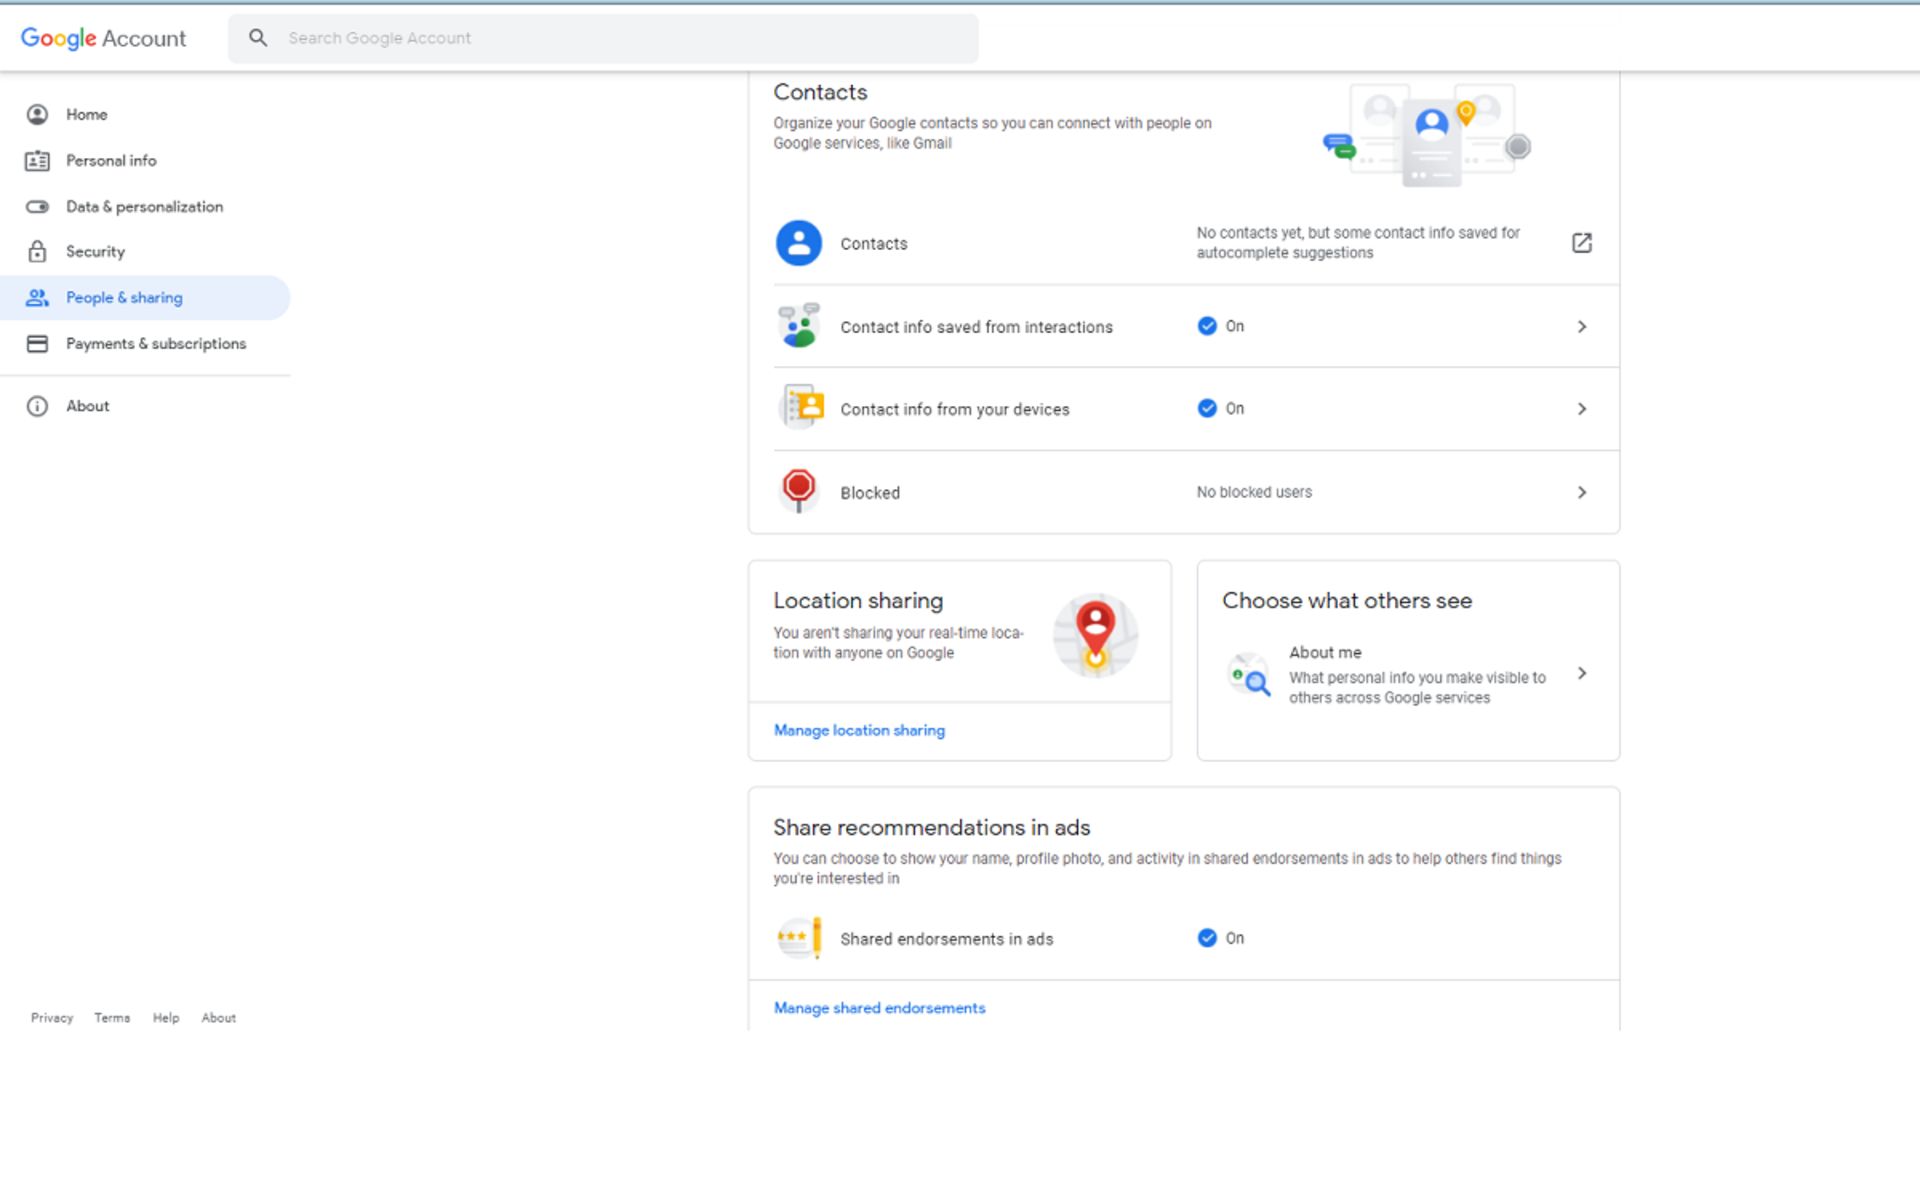
Task: Open Contacts in new window icon
Action: tap(1581, 243)
